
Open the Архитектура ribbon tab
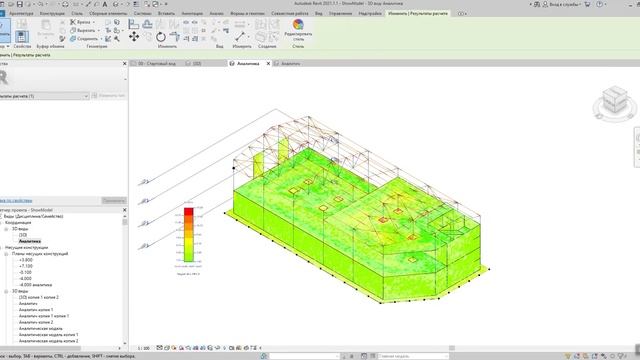(21, 13)
